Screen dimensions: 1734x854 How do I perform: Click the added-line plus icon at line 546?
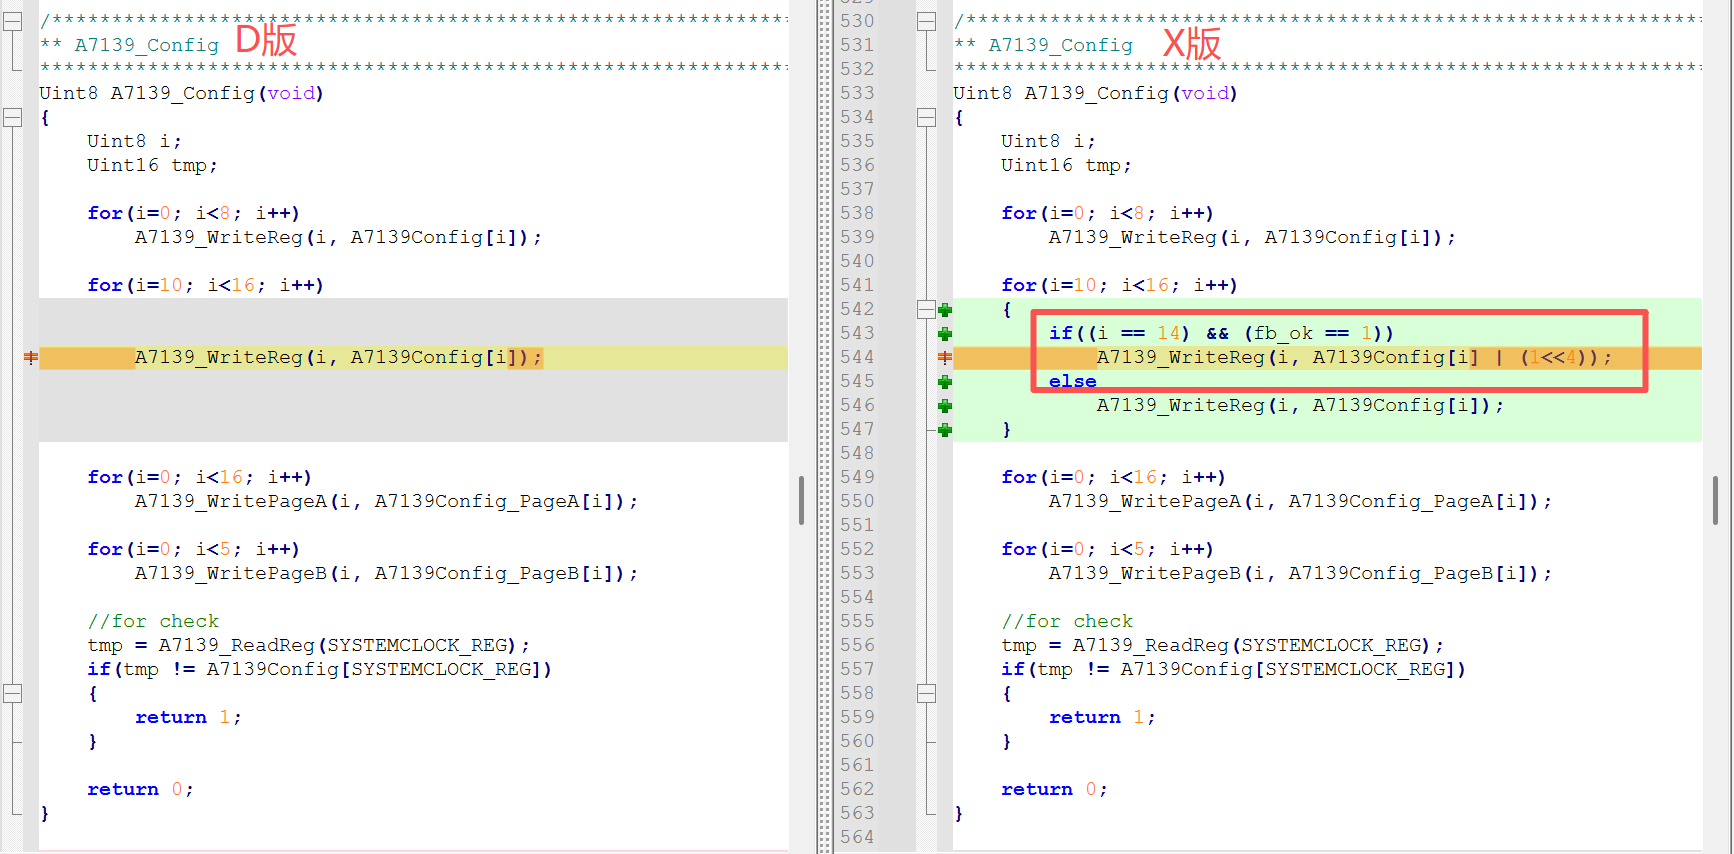pos(945,406)
